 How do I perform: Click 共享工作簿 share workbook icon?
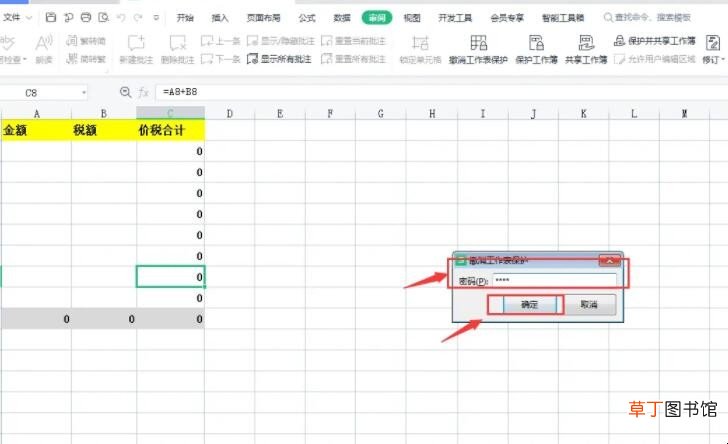click(x=586, y=49)
